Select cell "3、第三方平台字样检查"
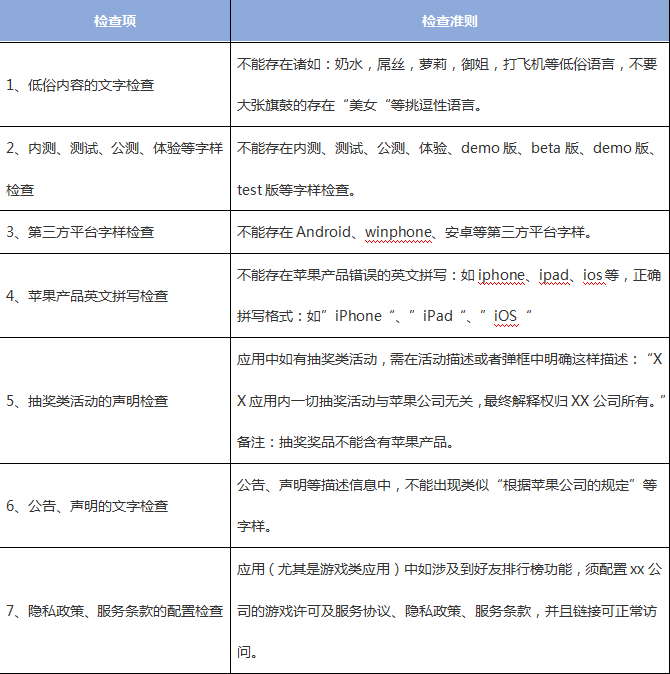This screenshot has height=674, width=670. tap(115, 232)
